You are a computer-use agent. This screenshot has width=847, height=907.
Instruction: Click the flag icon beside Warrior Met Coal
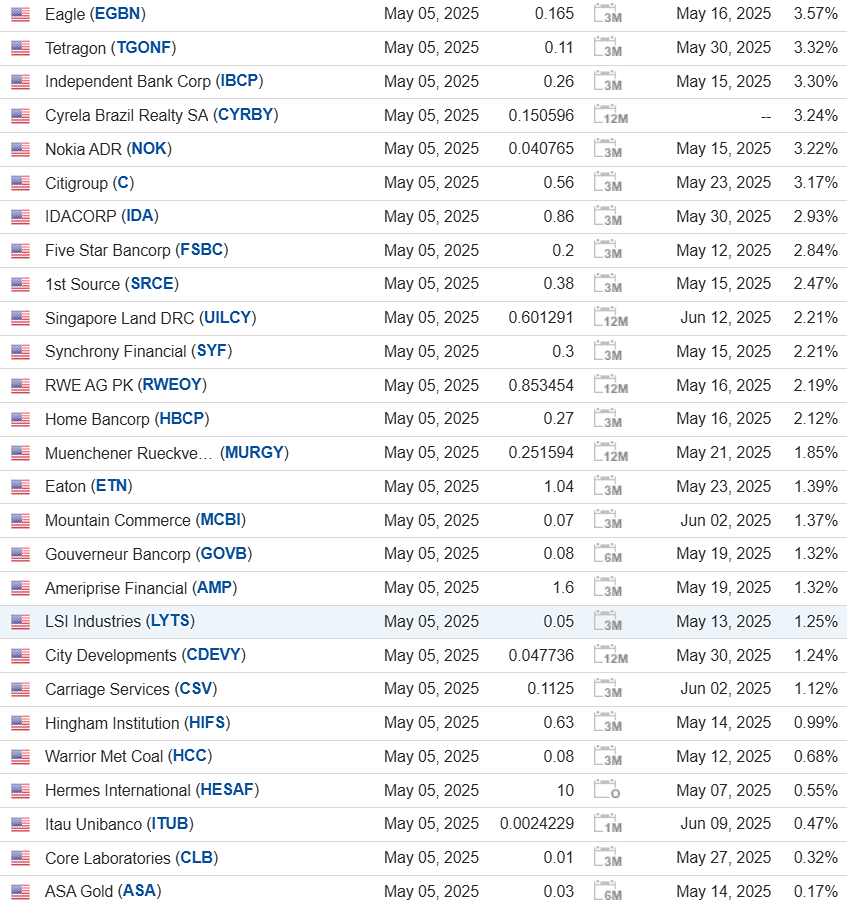pos(20,757)
